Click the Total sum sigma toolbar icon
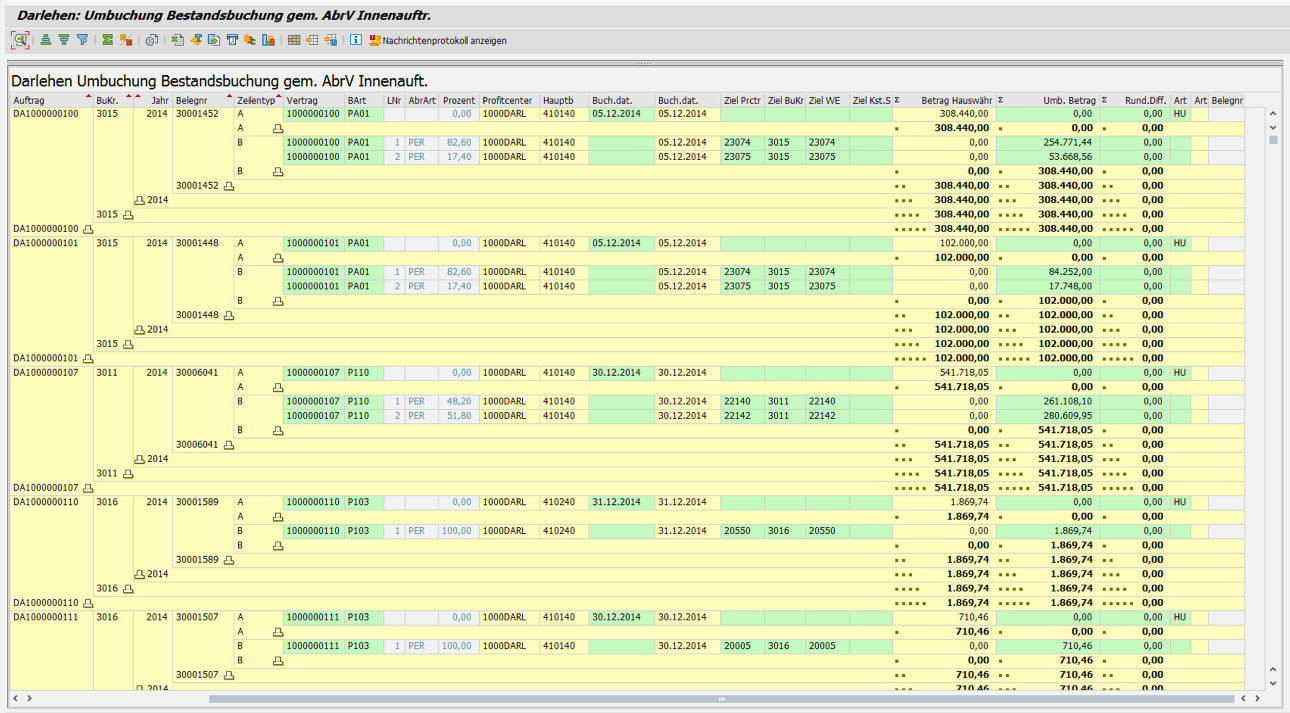The width and height of the screenshot is (1290, 713). pos(108,40)
